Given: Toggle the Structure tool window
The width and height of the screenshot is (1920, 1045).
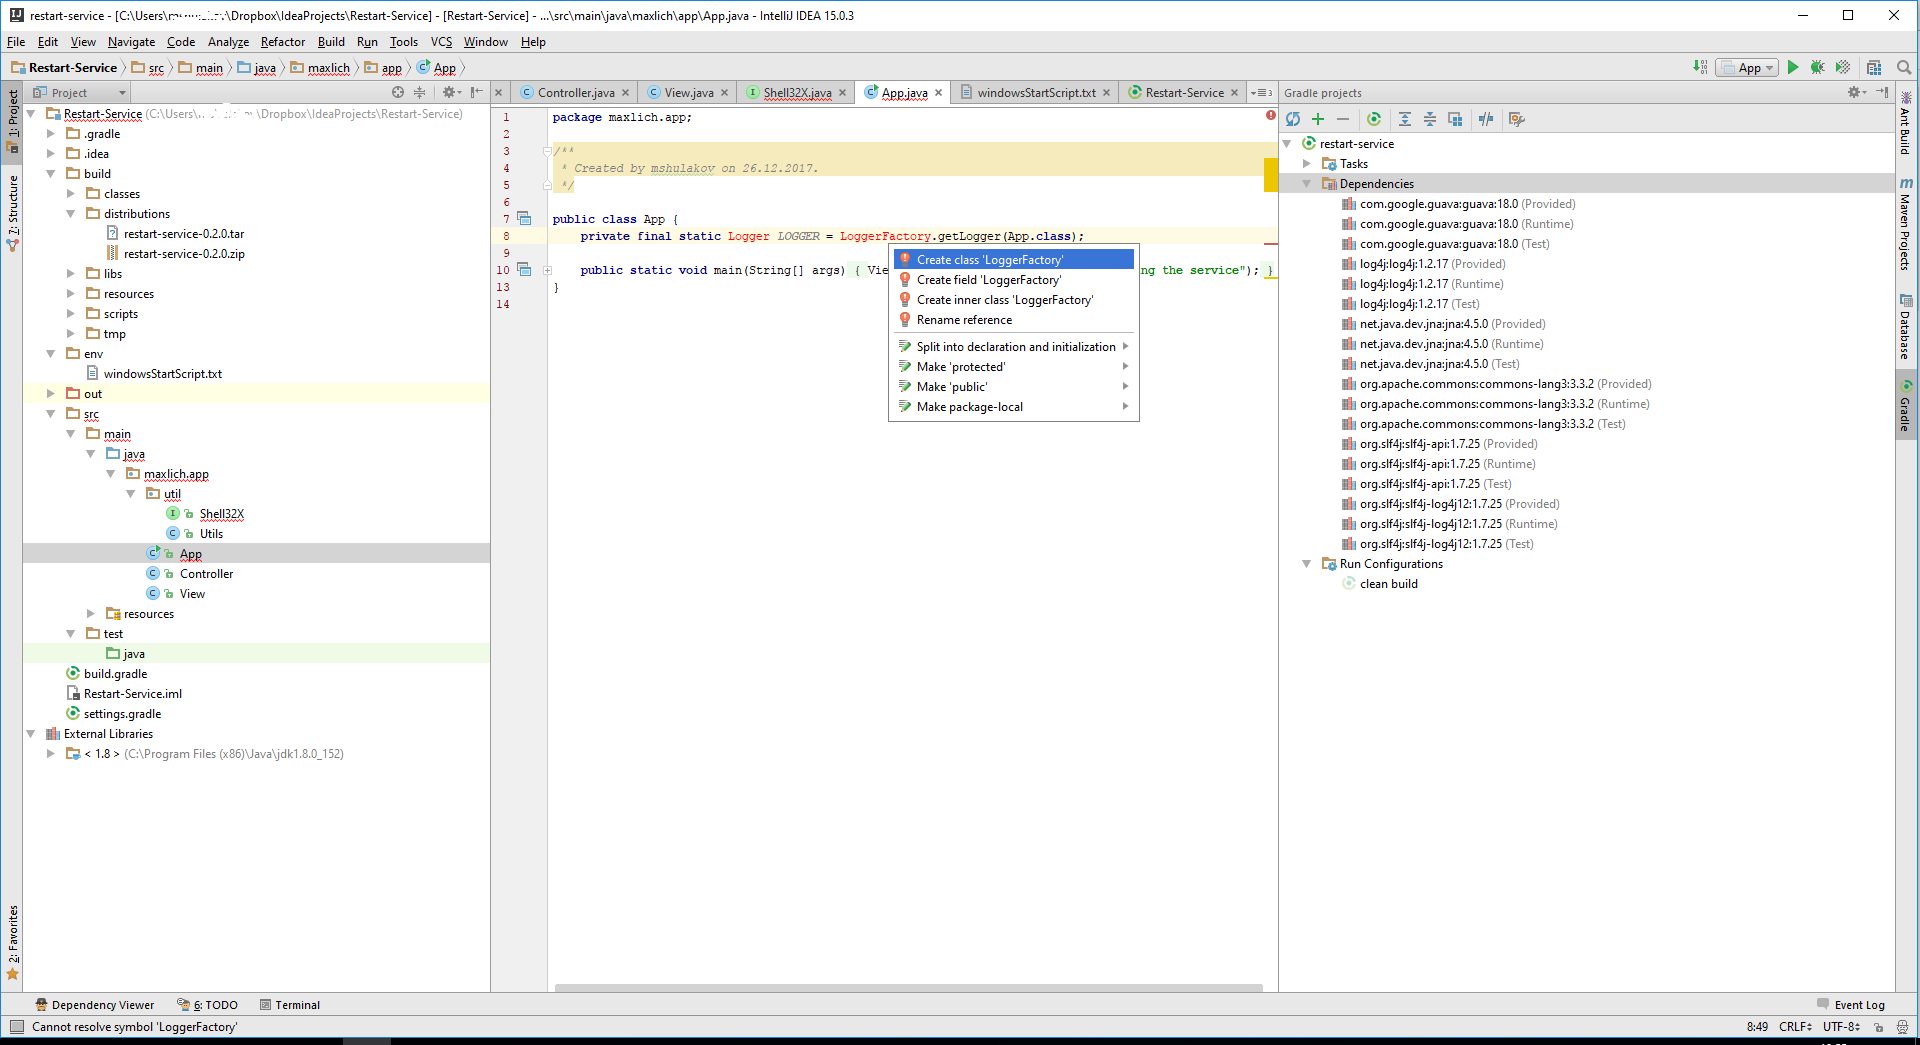Looking at the screenshot, I should (13, 212).
